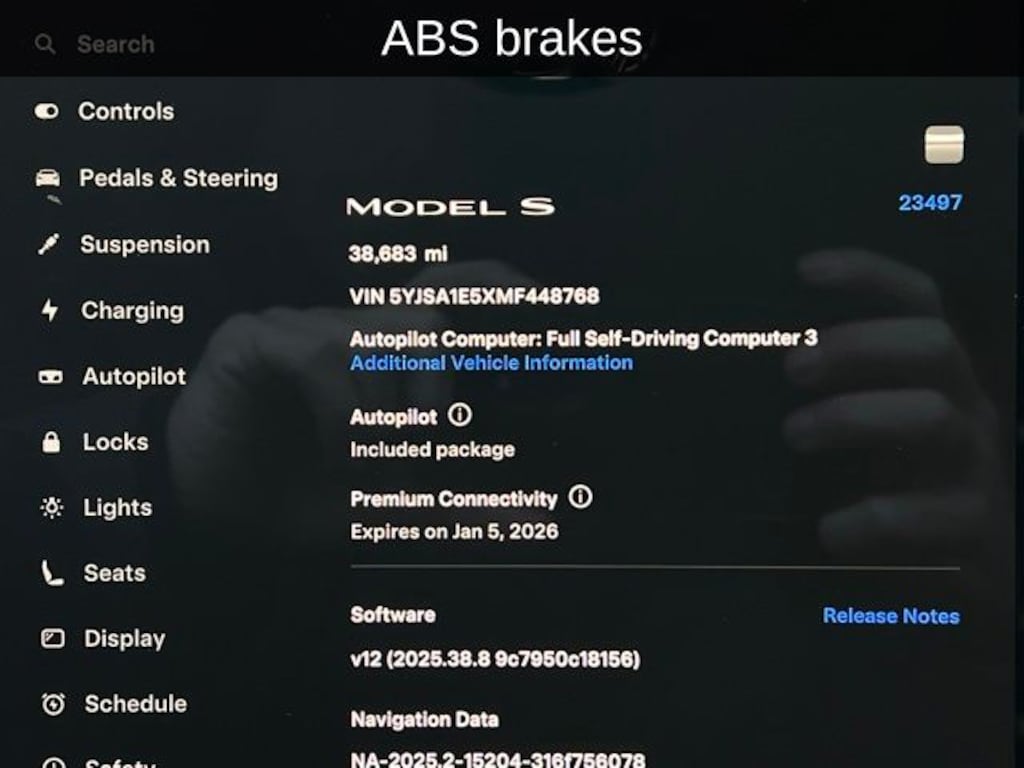The width and height of the screenshot is (1024, 768).
Task: Select the Charging menu item
Action: (x=132, y=310)
